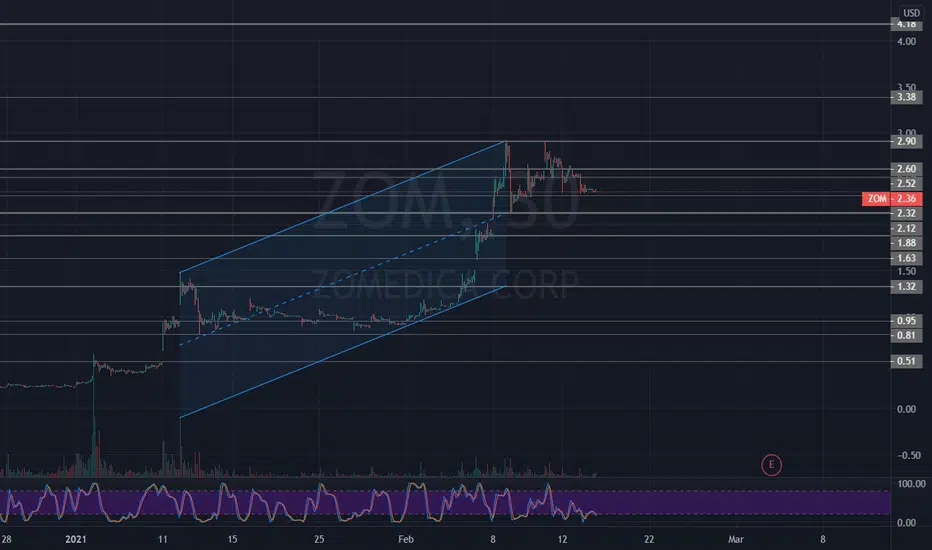Image resolution: width=932 pixels, height=550 pixels.
Task: Click the 0.95 price level label
Action: pos(906,321)
